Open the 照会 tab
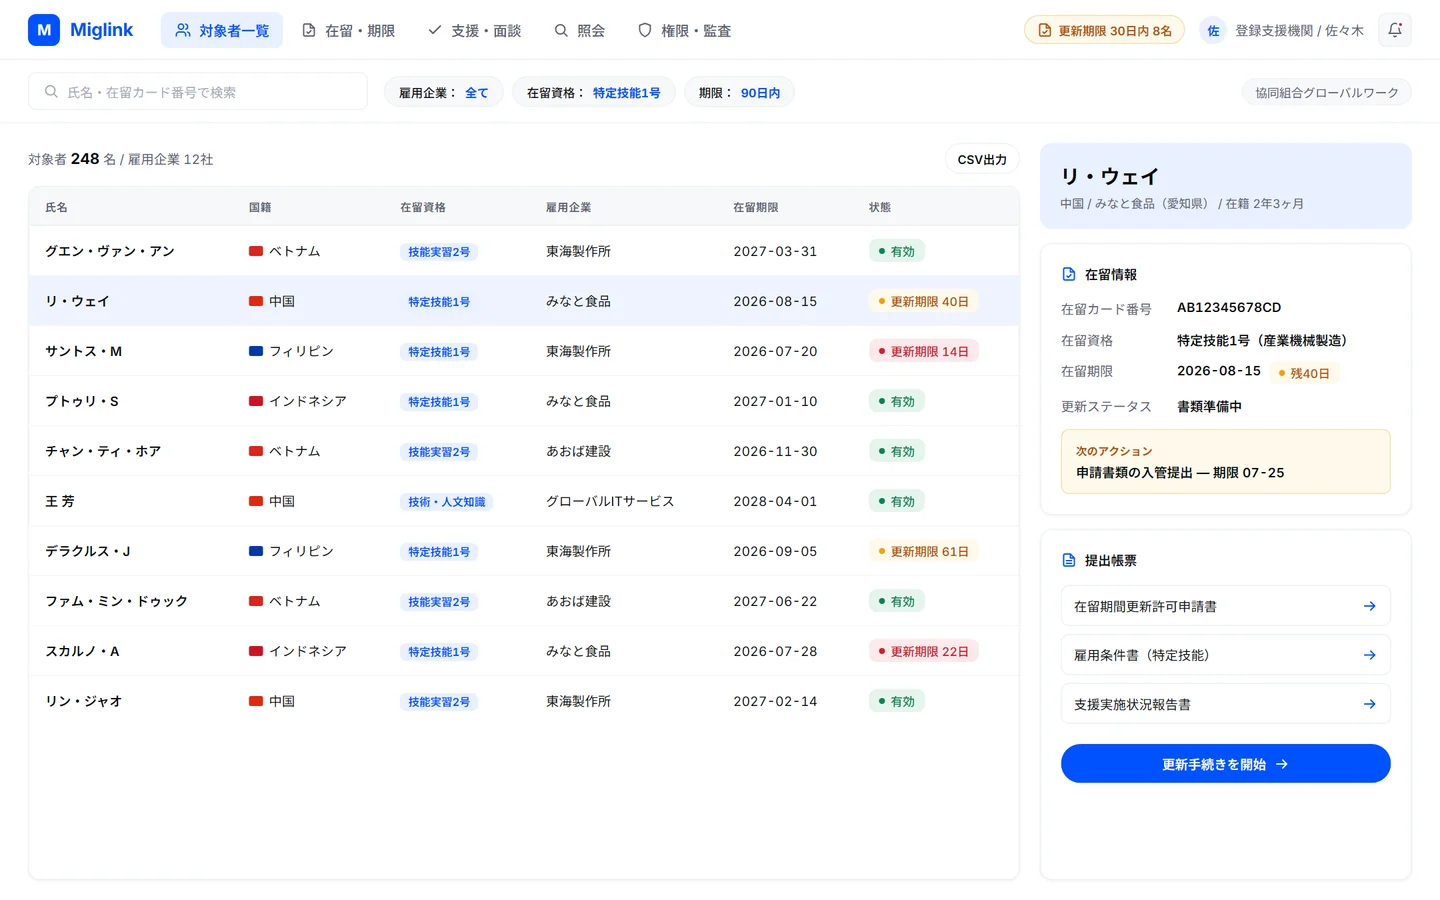 pyautogui.click(x=580, y=30)
